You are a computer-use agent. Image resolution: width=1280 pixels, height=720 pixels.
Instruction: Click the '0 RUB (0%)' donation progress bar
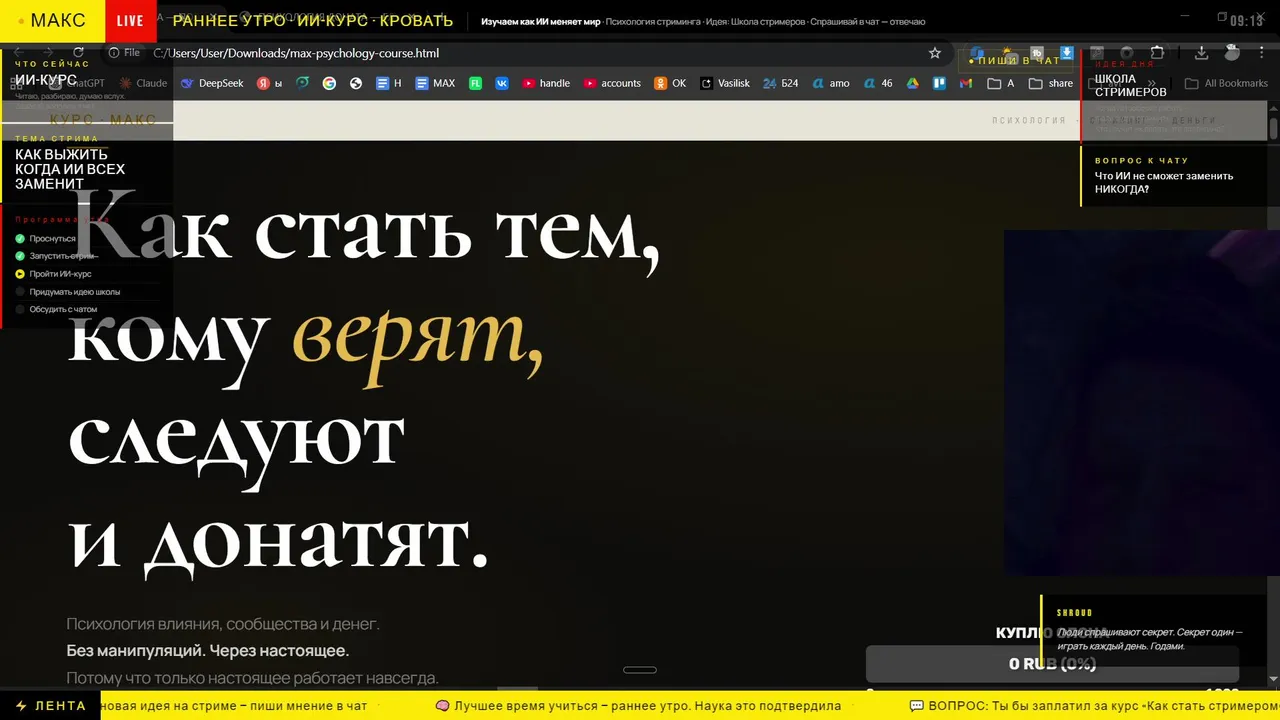click(x=1052, y=664)
